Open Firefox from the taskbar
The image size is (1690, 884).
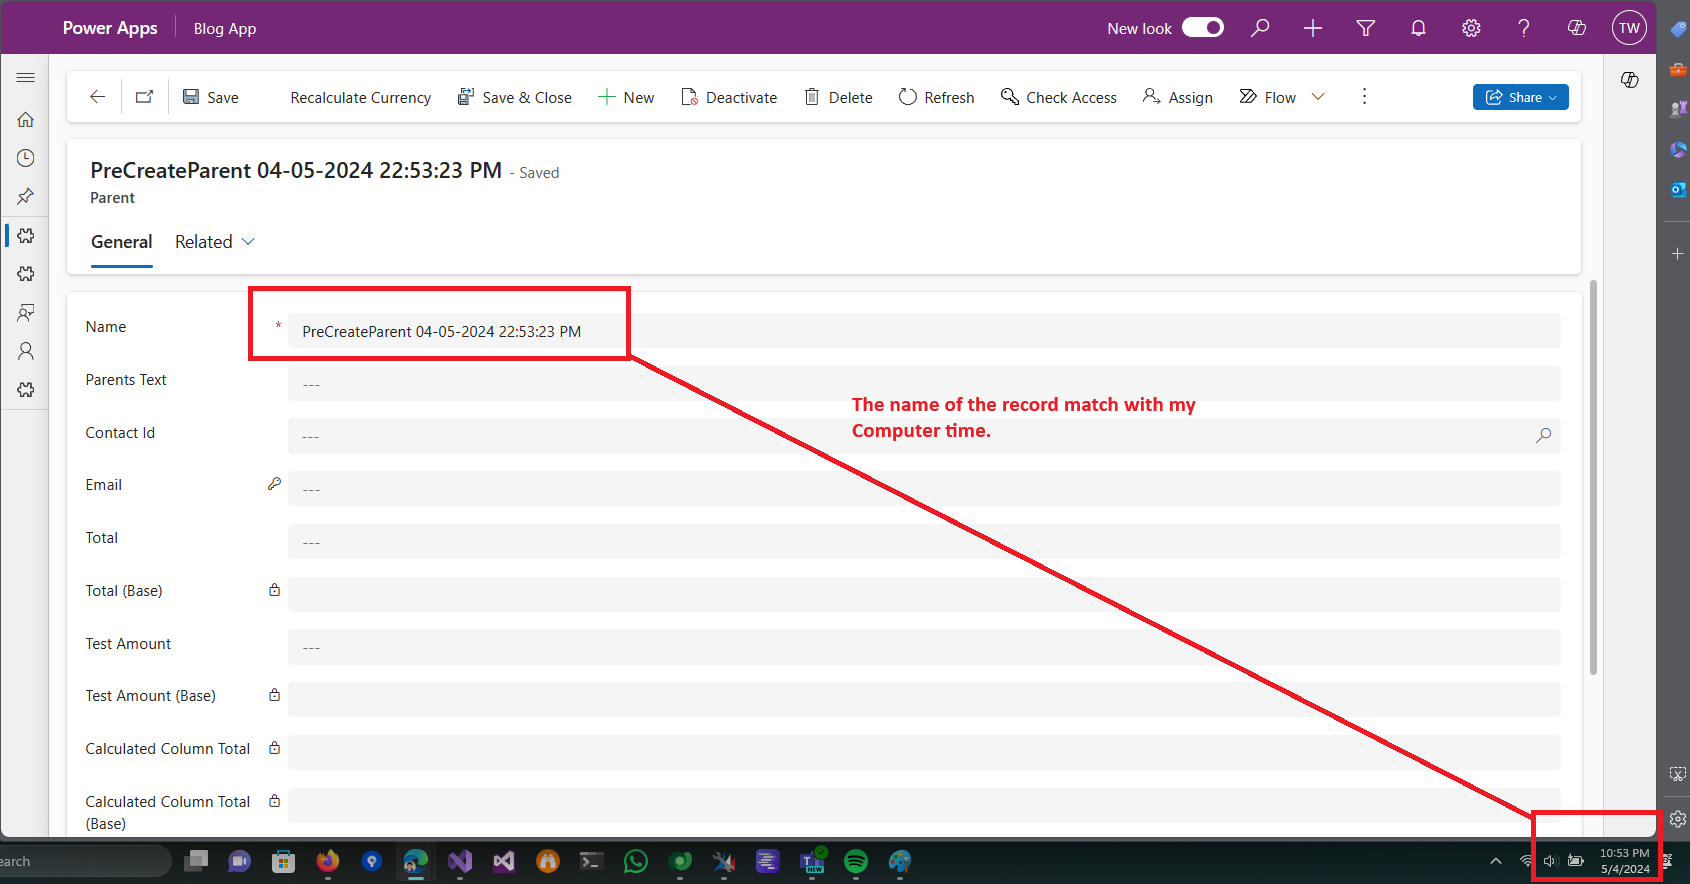tap(328, 861)
